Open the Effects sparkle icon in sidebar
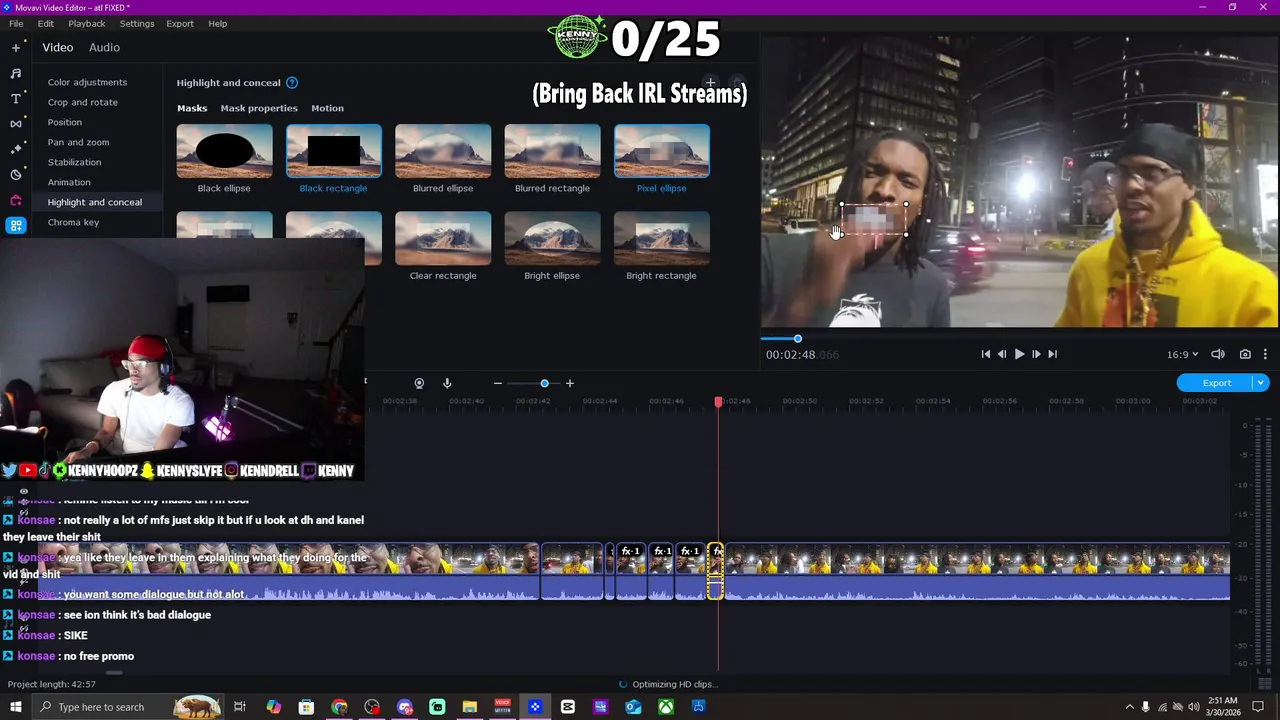This screenshot has height=720, width=1280. [x=16, y=148]
